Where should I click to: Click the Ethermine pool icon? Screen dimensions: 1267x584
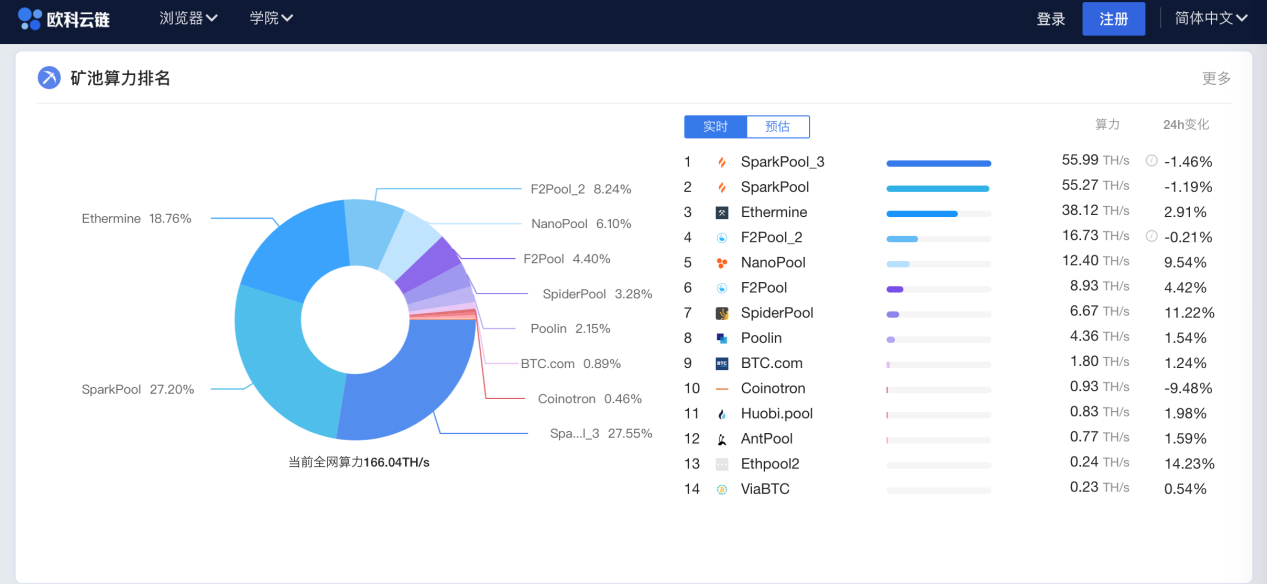click(722, 212)
